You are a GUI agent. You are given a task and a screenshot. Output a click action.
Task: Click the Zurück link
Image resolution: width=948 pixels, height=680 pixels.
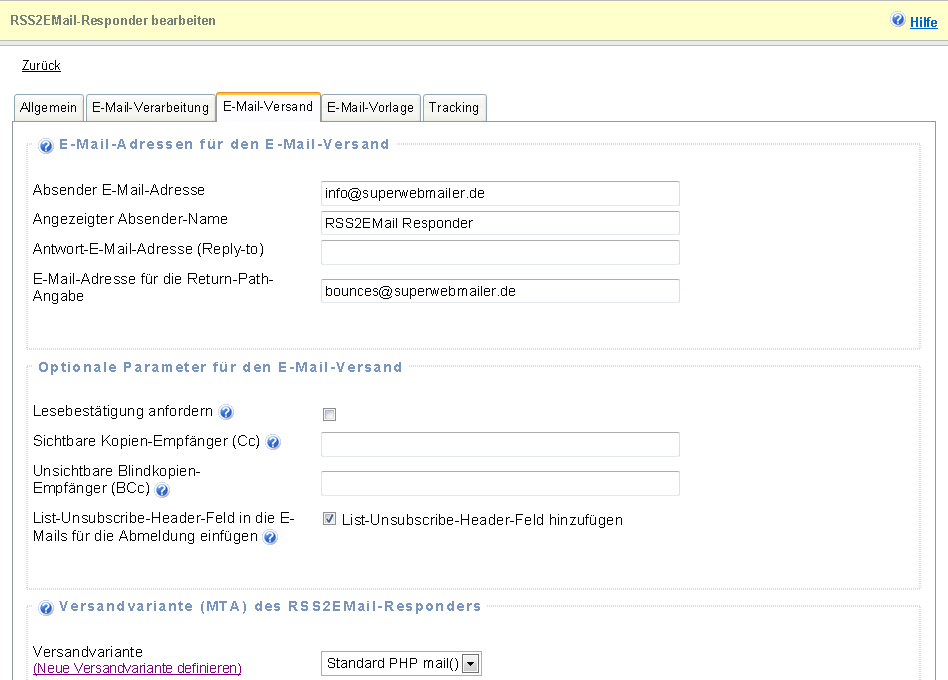pos(41,66)
